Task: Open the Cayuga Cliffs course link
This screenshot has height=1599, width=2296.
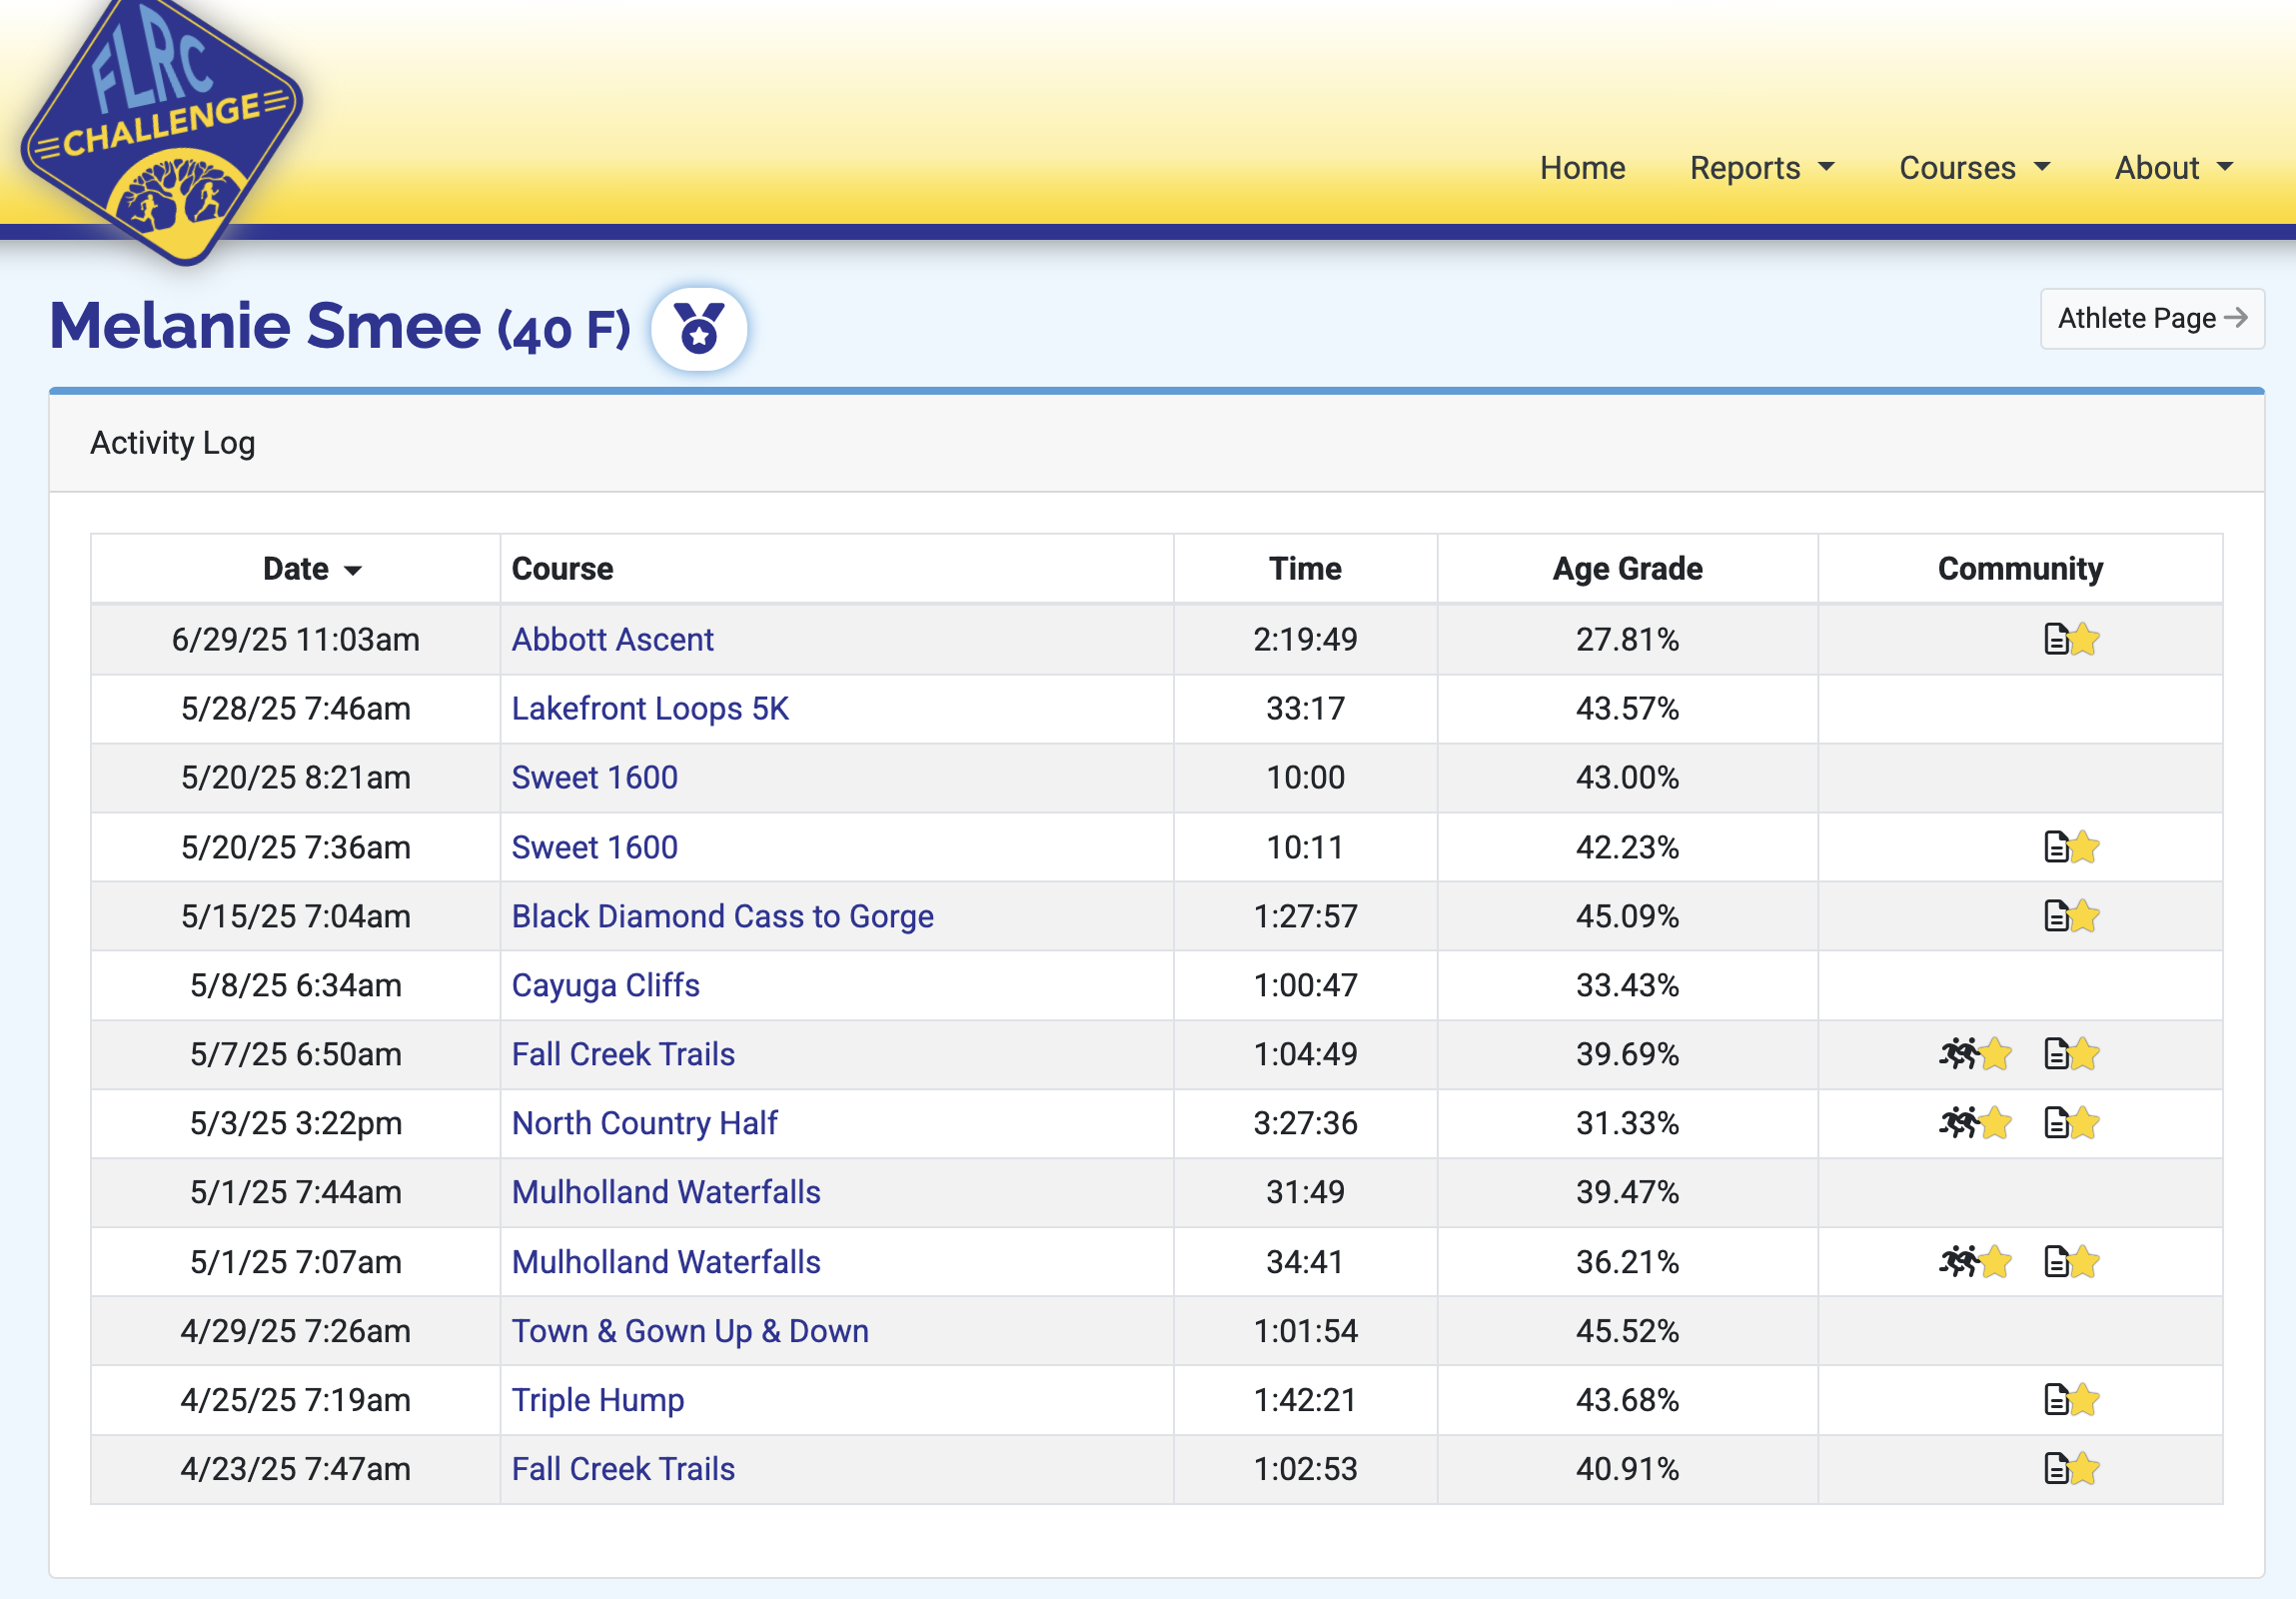Action: [x=605, y=985]
